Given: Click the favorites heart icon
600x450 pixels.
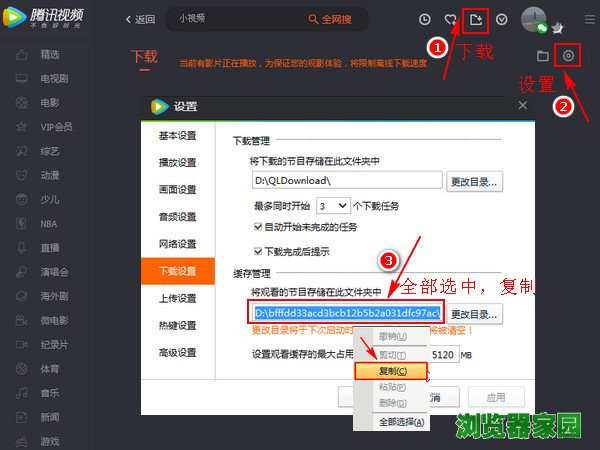Looking at the screenshot, I should pyautogui.click(x=451, y=19).
